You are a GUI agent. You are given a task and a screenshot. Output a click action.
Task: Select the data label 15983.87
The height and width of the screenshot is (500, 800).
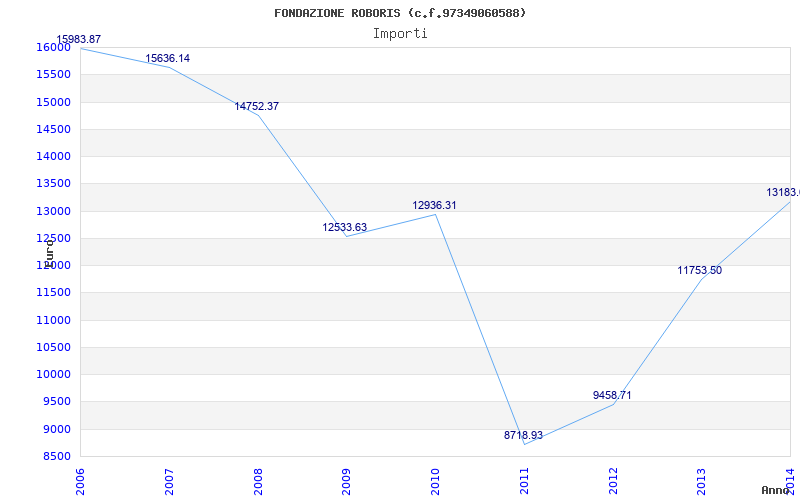tap(79, 39)
